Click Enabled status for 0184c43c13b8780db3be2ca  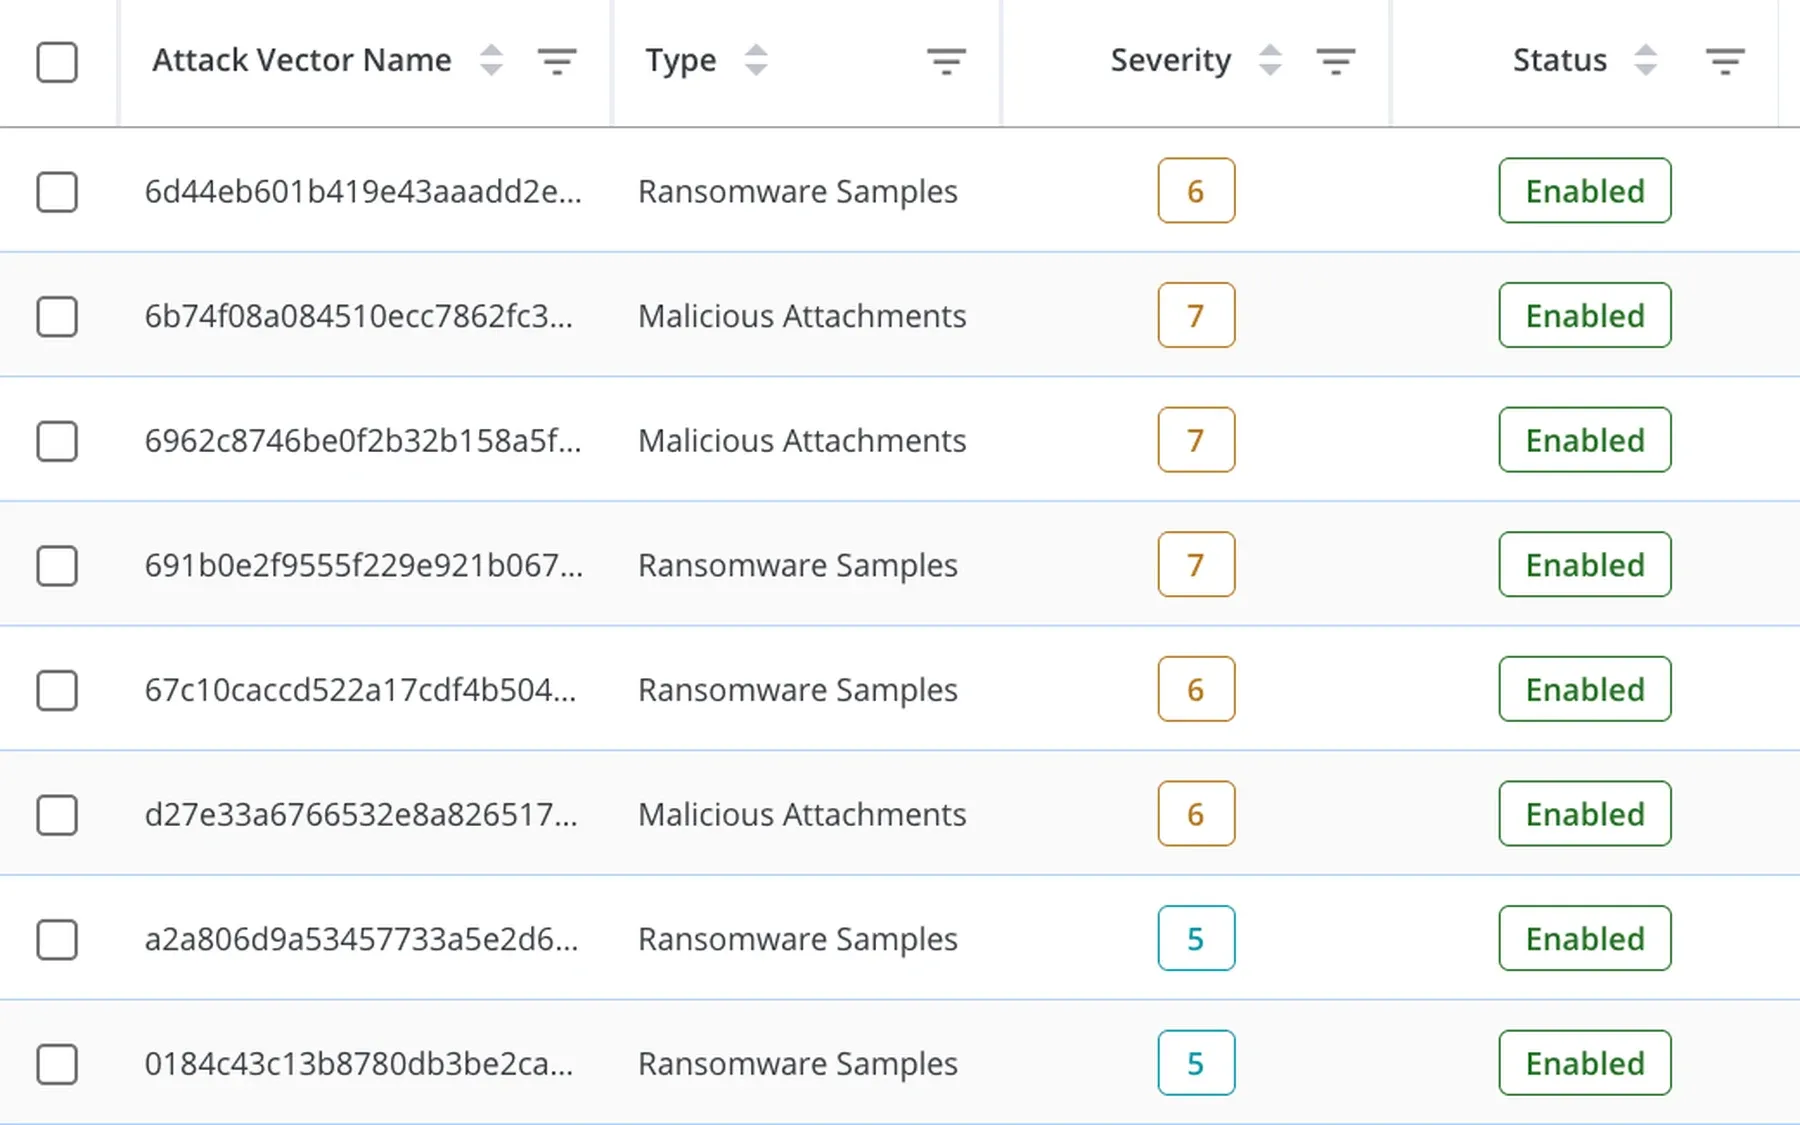click(1585, 1063)
